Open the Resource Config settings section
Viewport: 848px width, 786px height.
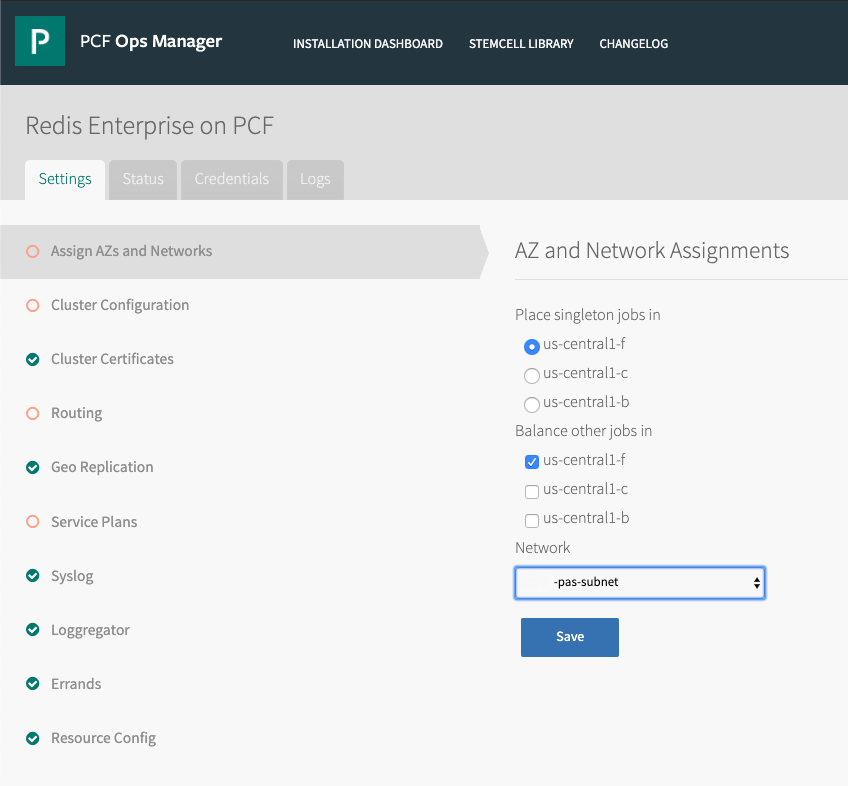(x=103, y=738)
